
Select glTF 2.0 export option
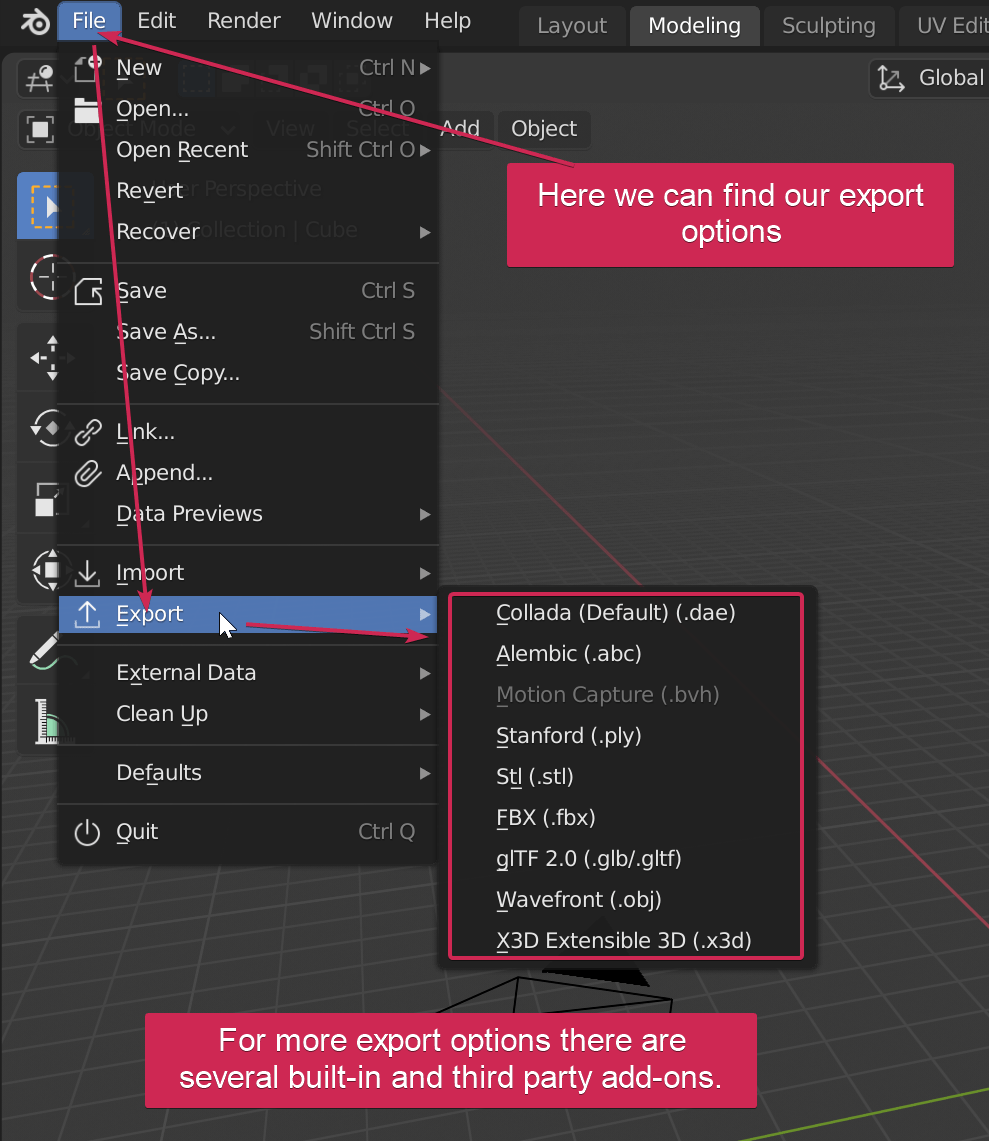coord(588,858)
